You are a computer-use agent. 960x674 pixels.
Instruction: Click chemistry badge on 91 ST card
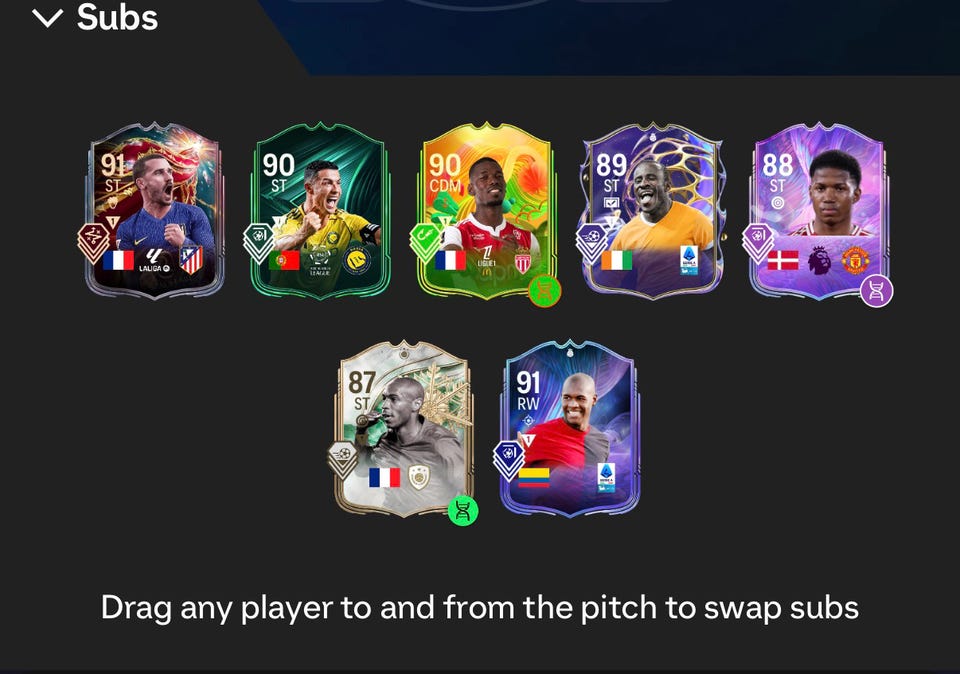pos(93,242)
